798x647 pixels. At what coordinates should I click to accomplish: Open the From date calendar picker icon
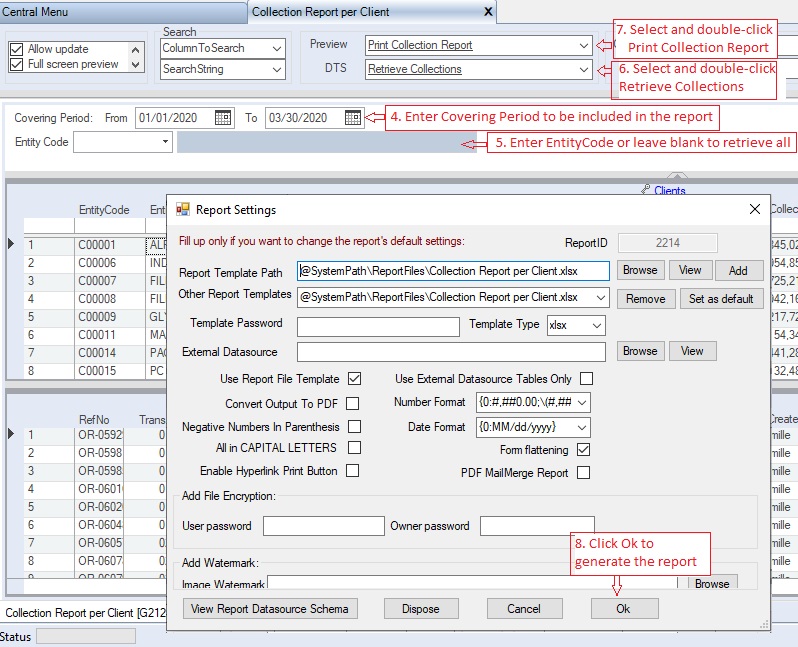point(222,118)
